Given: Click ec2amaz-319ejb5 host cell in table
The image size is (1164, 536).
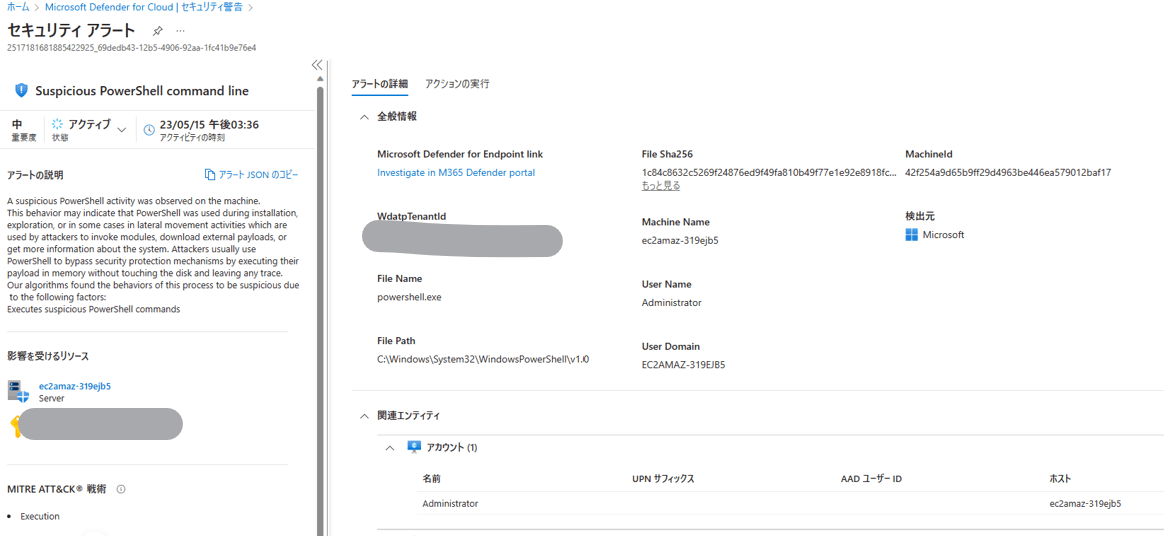Looking at the screenshot, I should [x=1085, y=503].
